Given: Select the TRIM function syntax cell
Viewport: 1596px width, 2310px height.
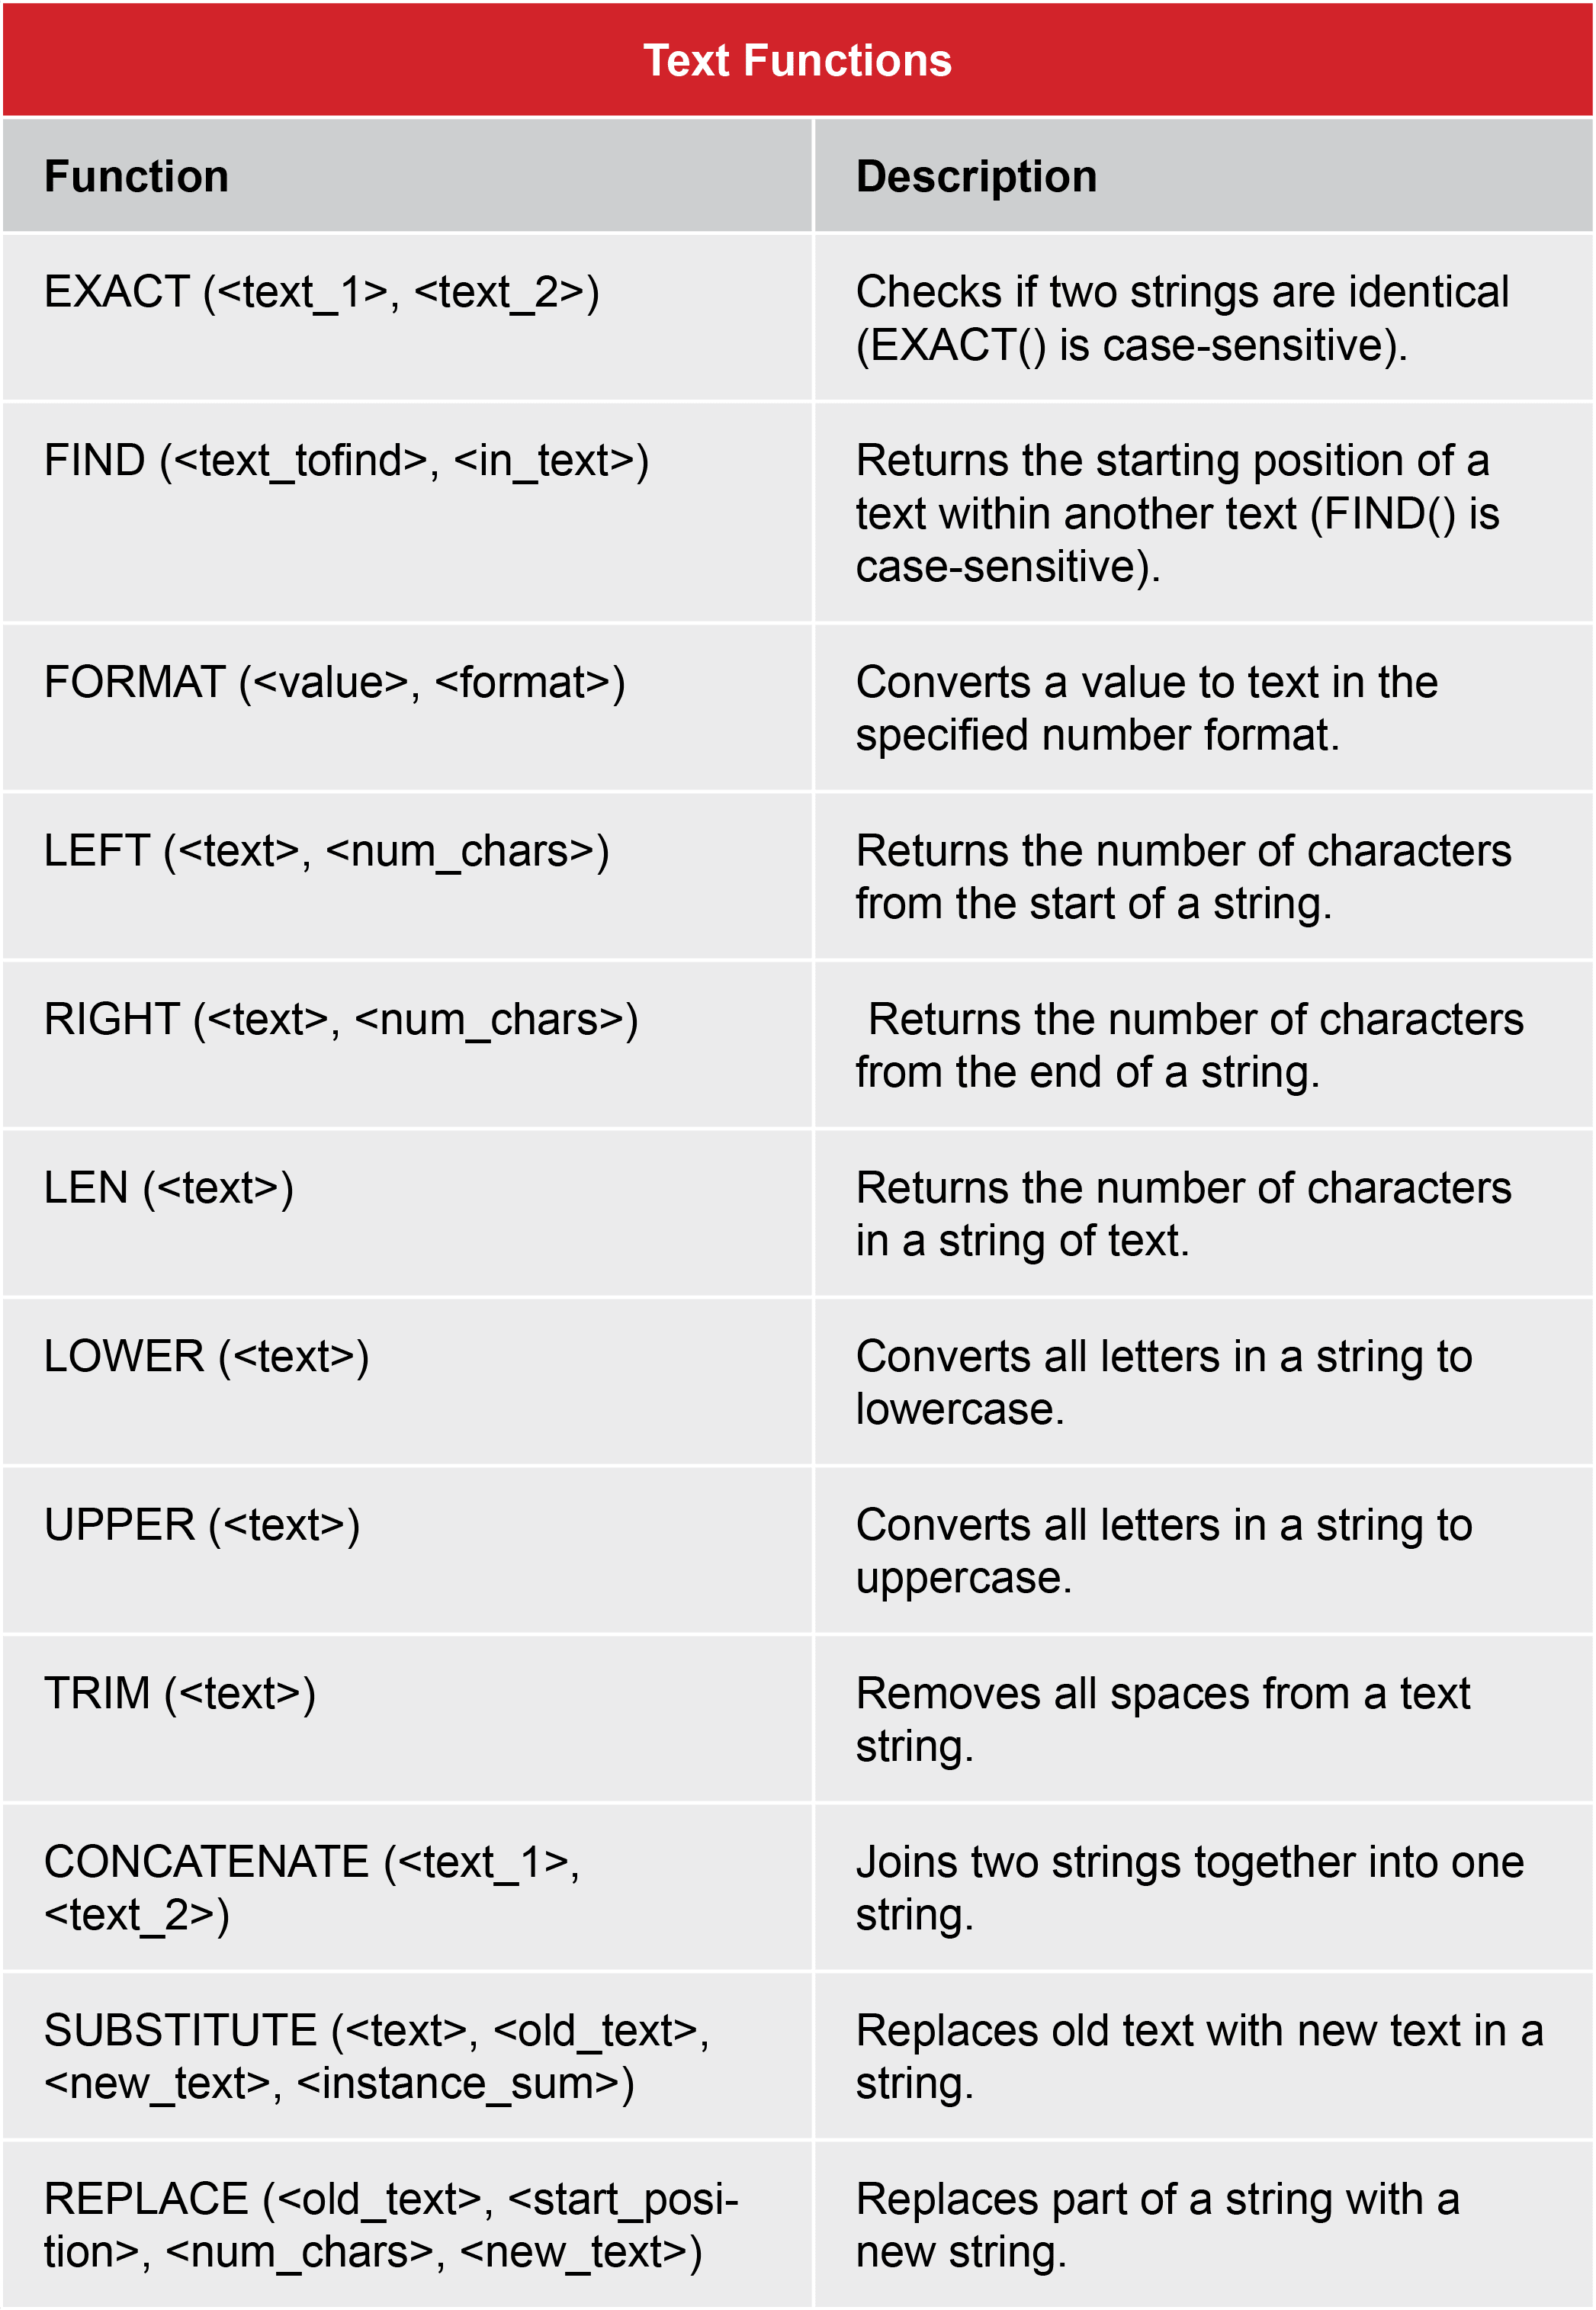Looking at the screenshot, I should pyautogui.click(x=180, y=1694).
